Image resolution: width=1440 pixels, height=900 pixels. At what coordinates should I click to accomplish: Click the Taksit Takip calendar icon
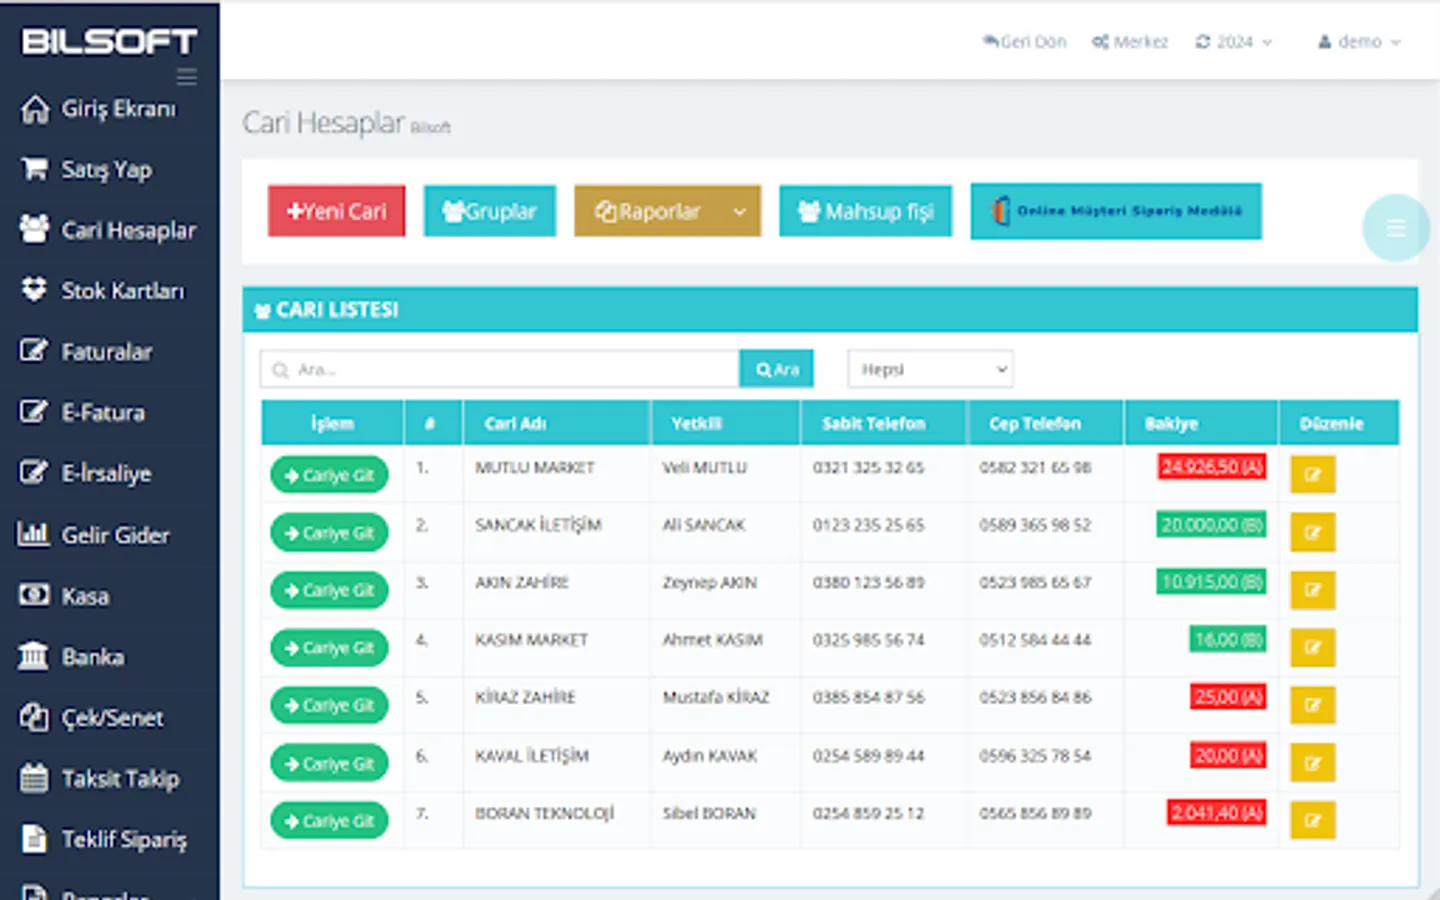[x=34, y=778]
